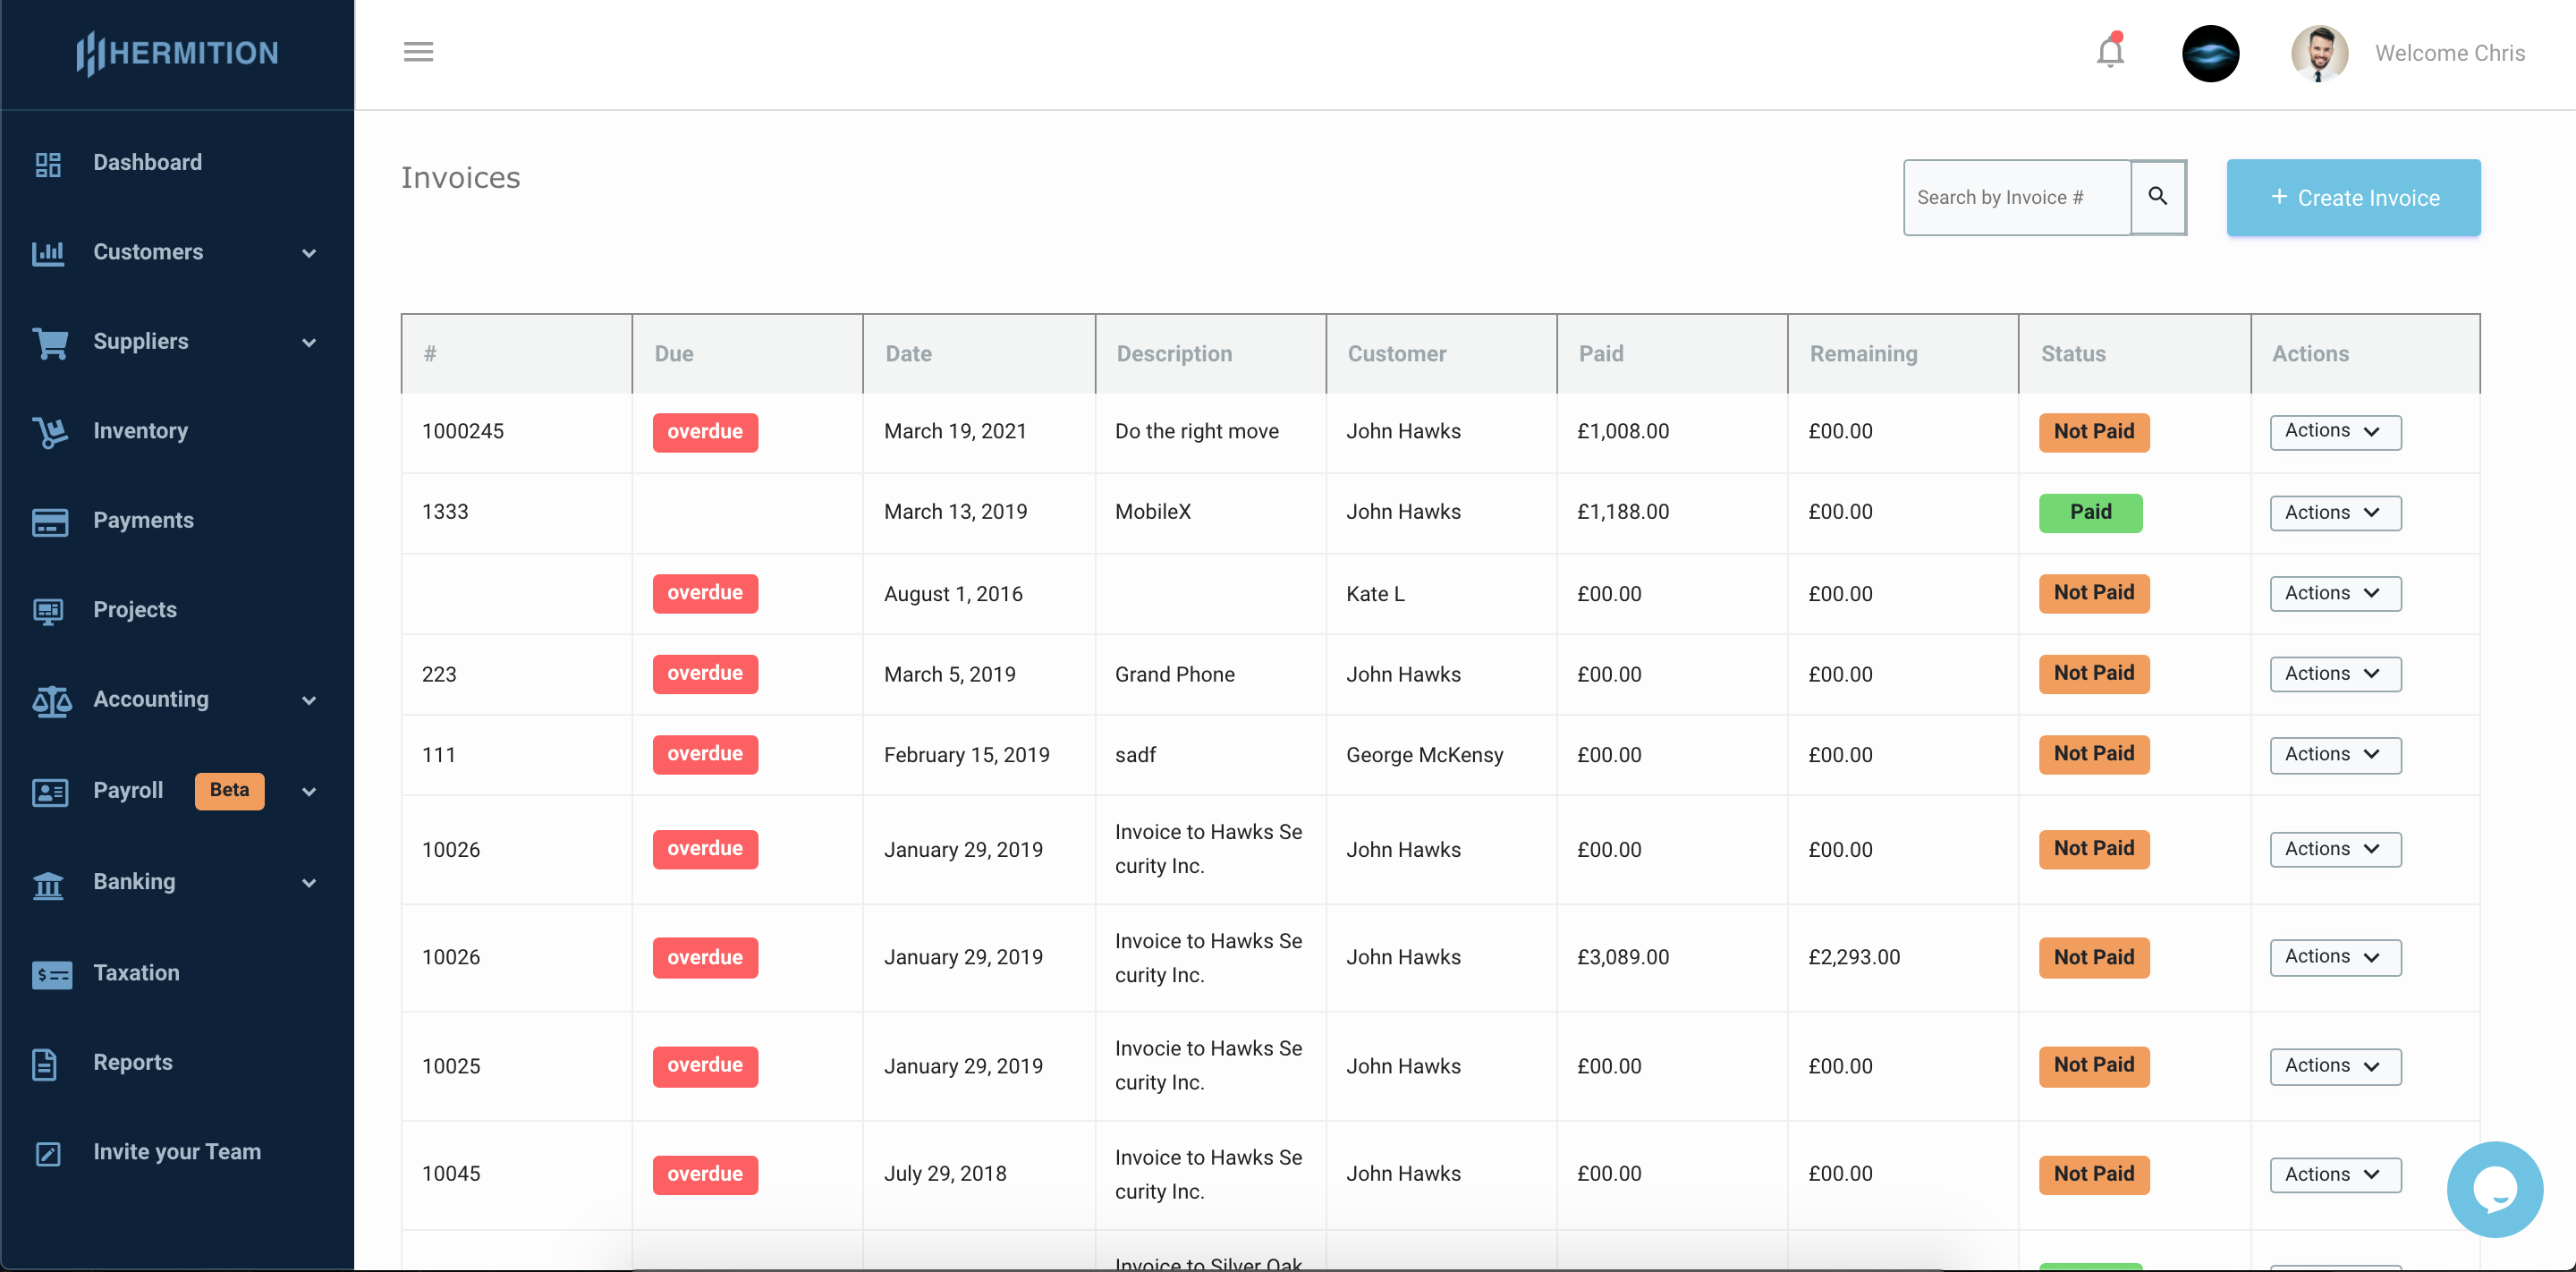Viewport: 2576px width, 1272px height.
Task: Click the search magnifier icon
Action: click(2157, 197)
